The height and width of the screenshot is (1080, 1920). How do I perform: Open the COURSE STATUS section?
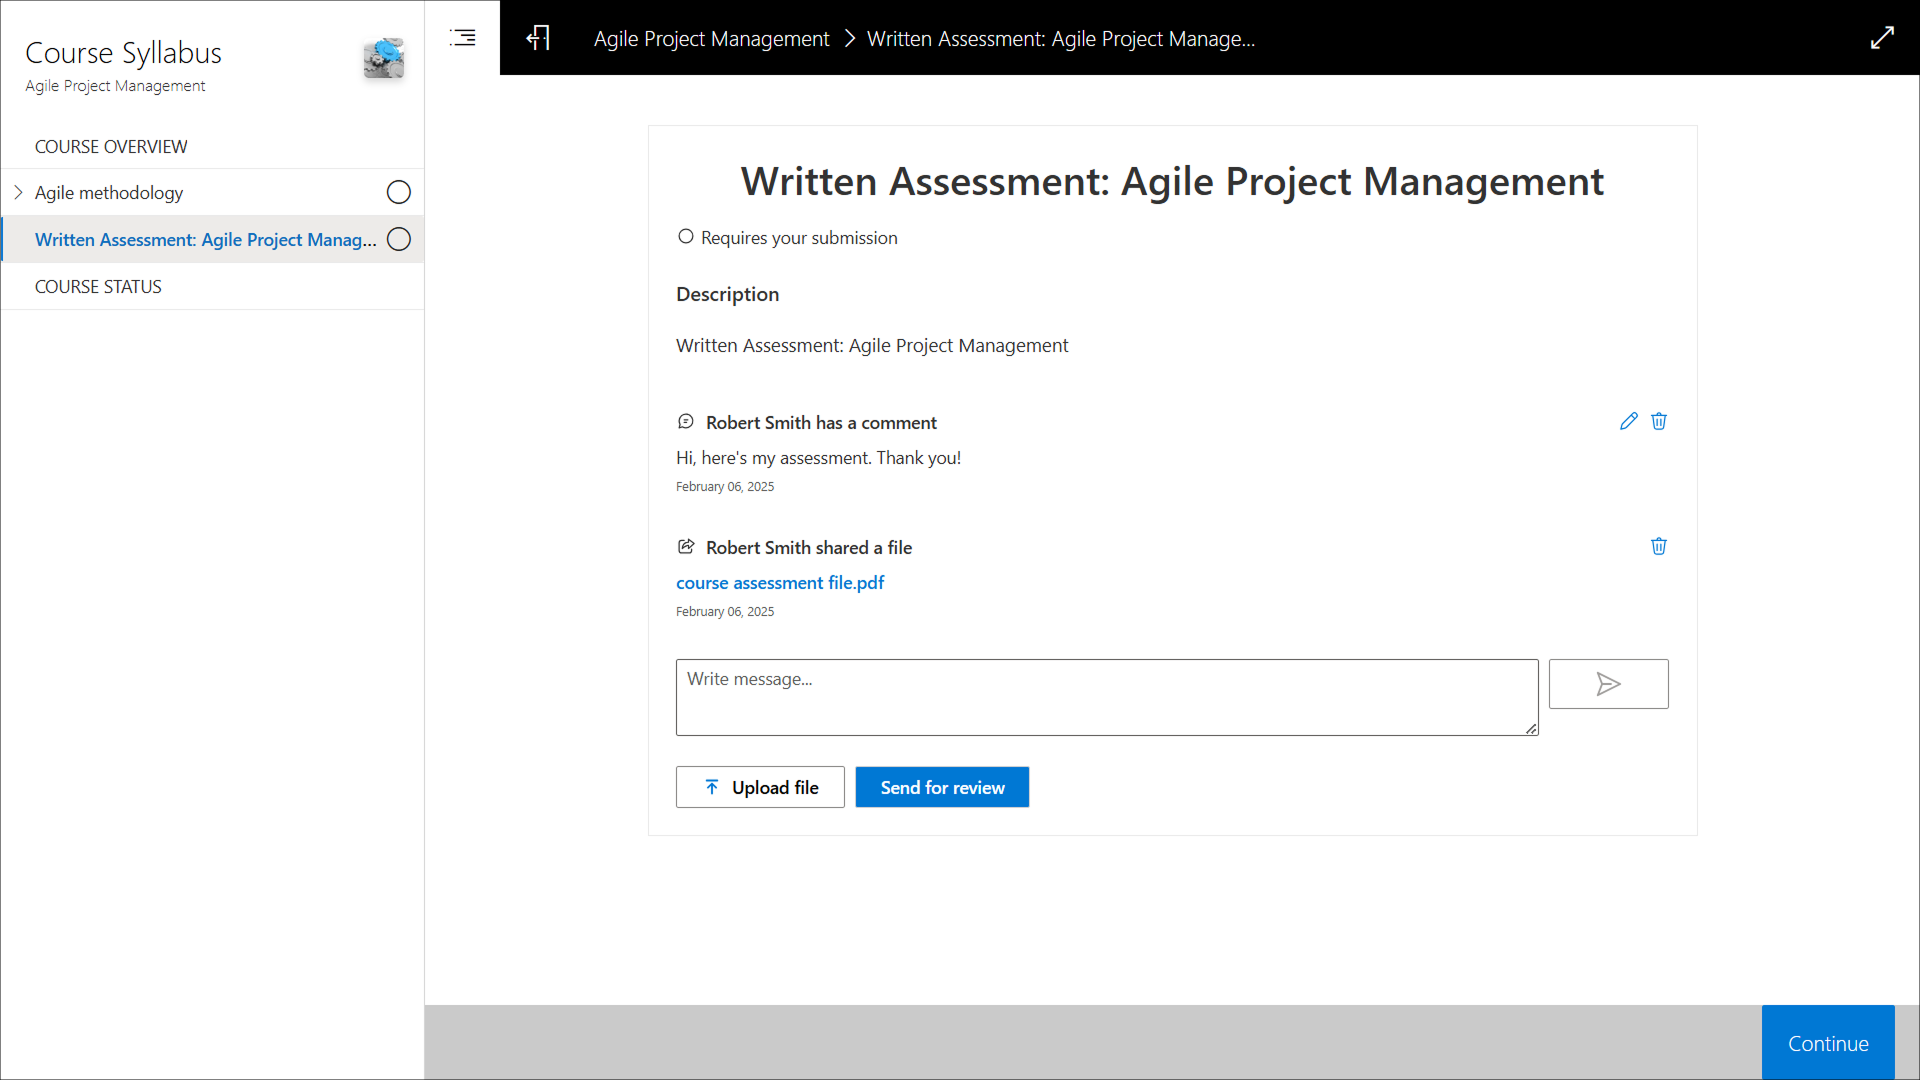pos(98,286)
